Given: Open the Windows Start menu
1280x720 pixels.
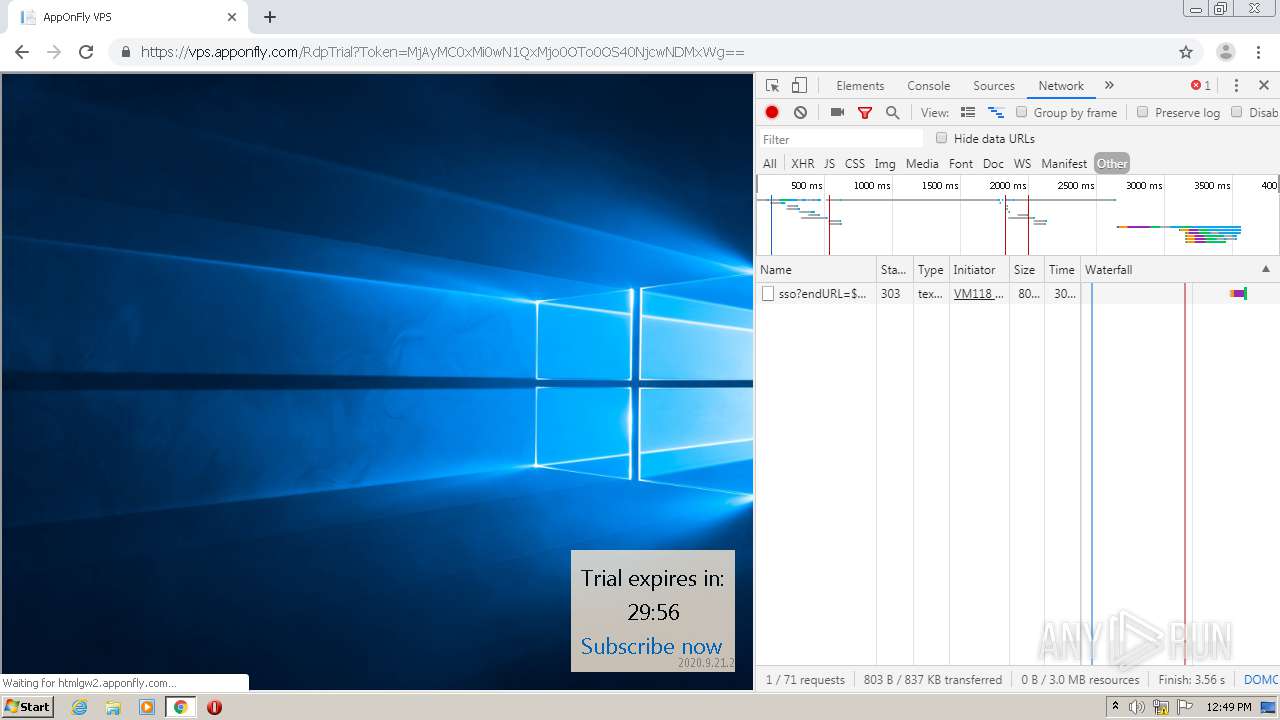Looking at the screenshot, I should point(28,707).
